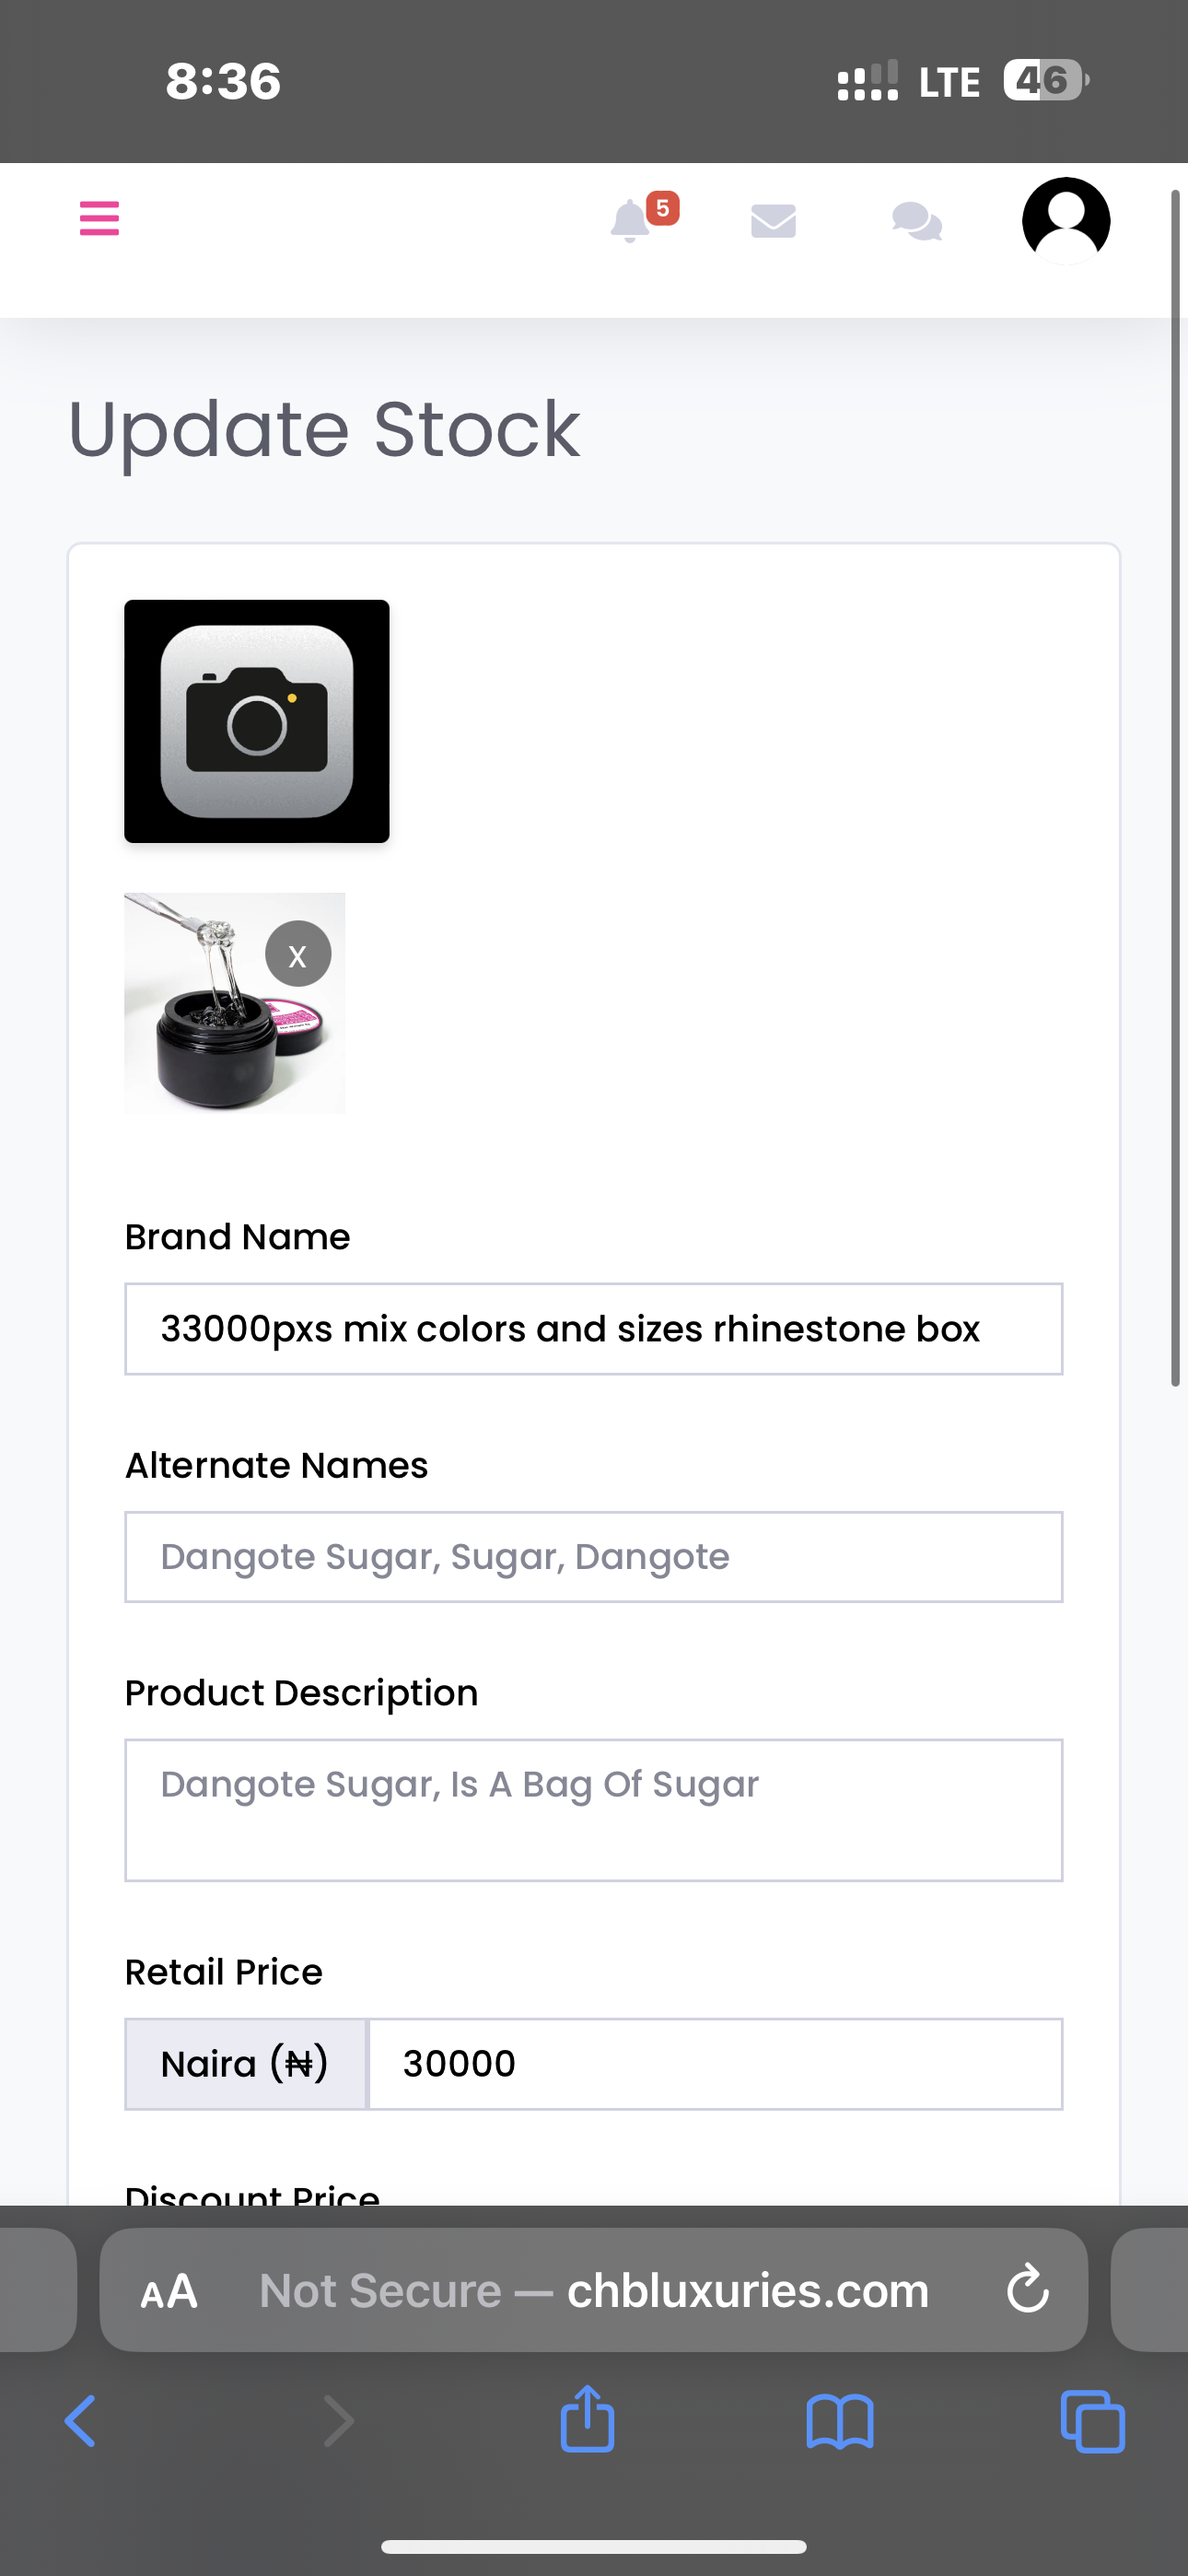Screen dimensions: 1188x2576
Task: Click into the Product Description box
Action: (593, 1810)
